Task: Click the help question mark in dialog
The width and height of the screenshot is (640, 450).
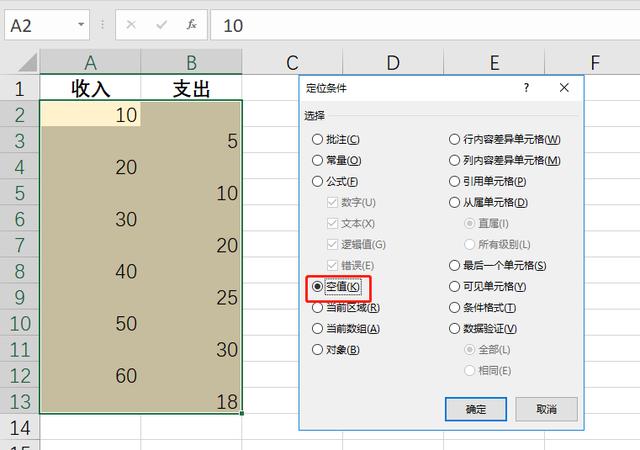Action: point(526,88)
